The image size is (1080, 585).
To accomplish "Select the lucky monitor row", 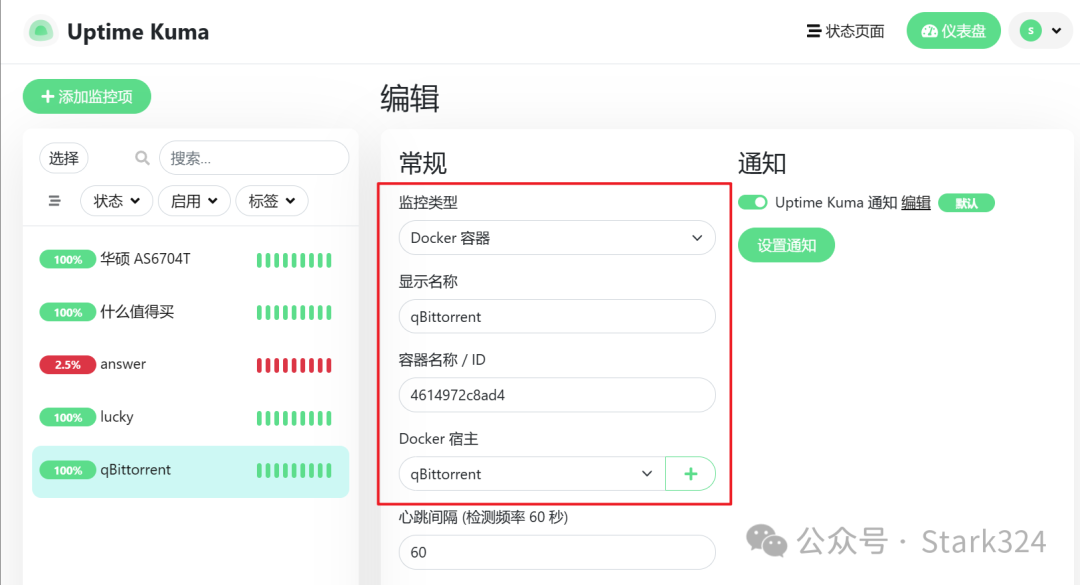I will pos(190,418).
